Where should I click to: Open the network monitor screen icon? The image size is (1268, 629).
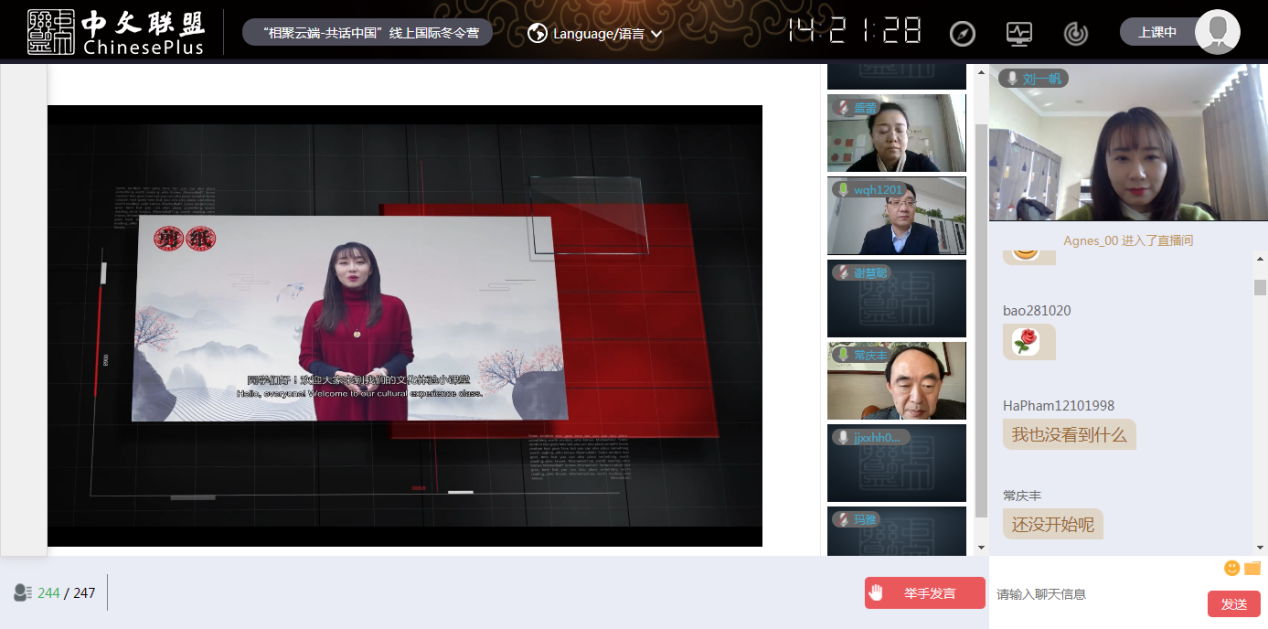coord(1018,33)
